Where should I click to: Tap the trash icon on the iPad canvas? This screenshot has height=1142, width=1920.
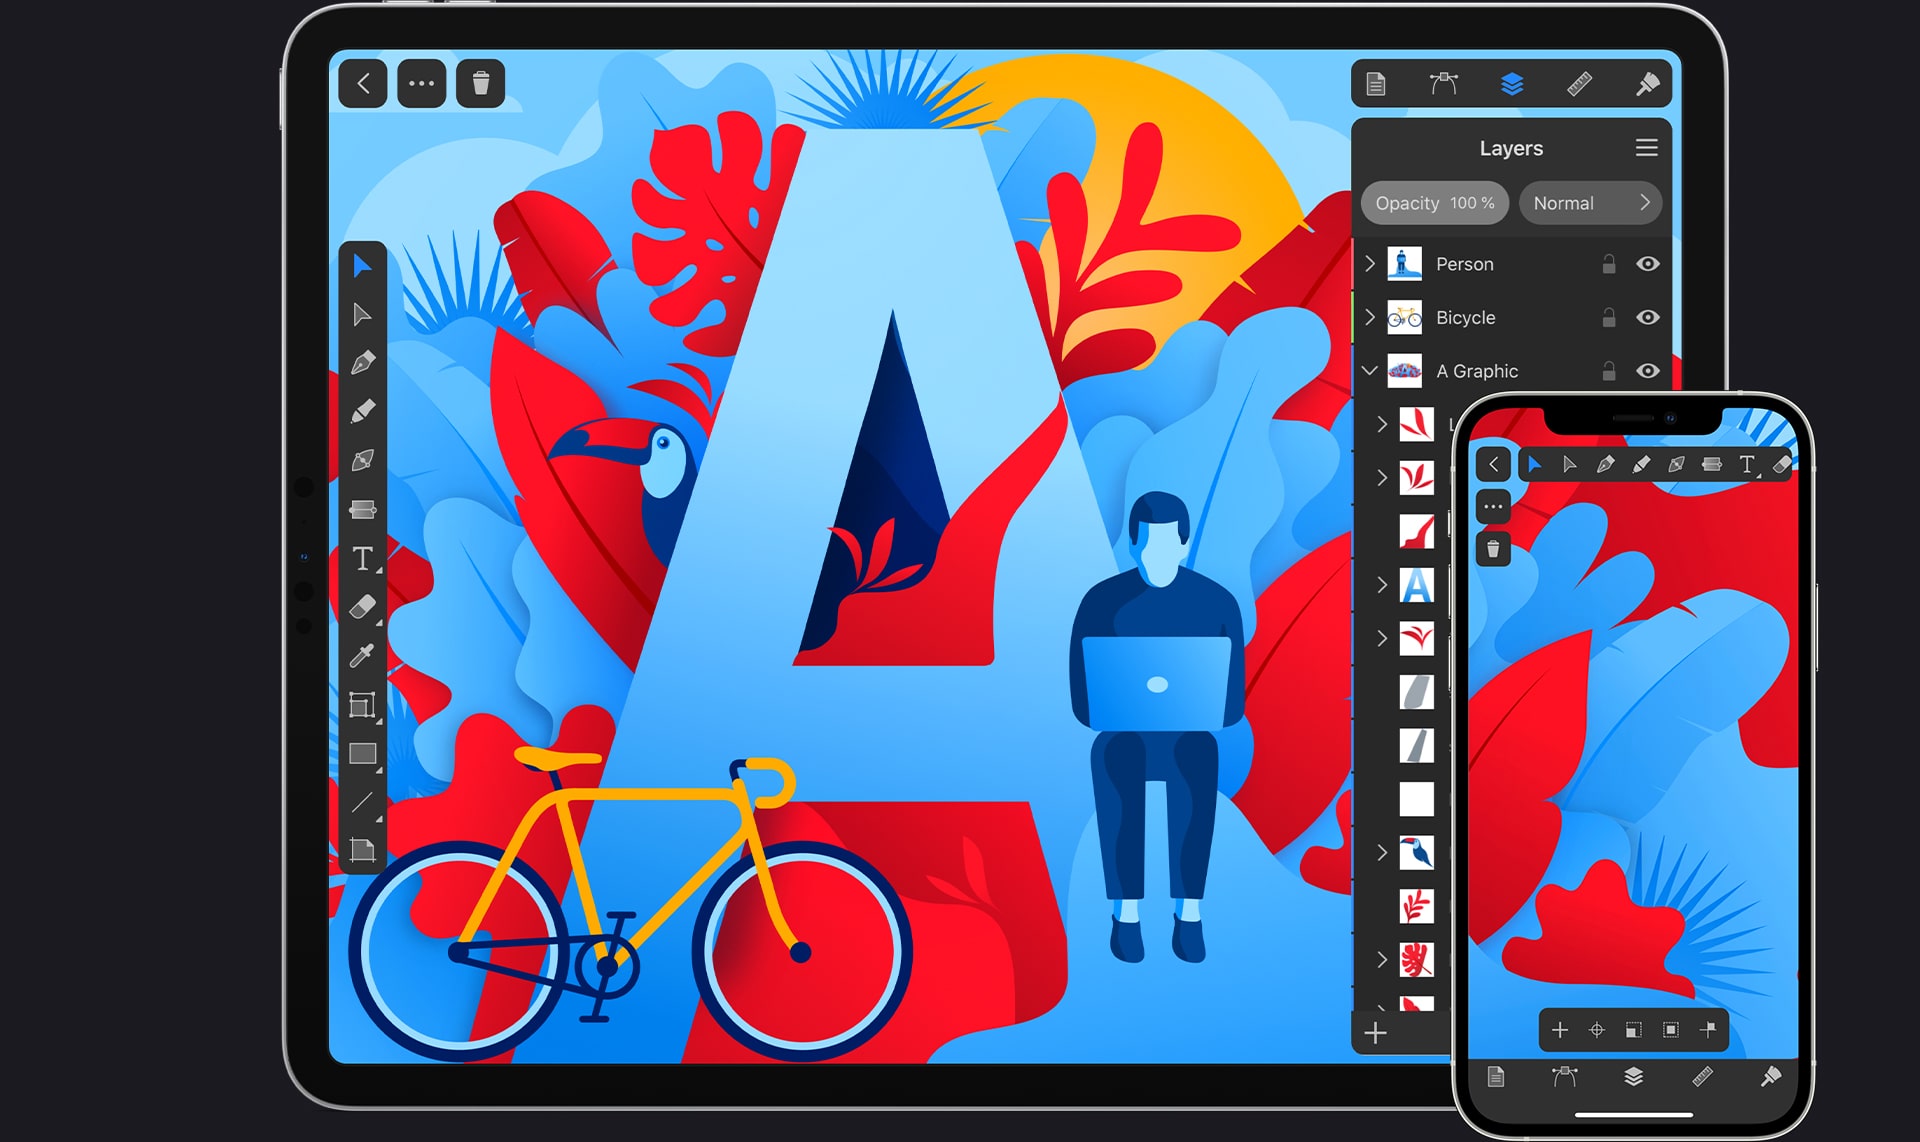481,85
